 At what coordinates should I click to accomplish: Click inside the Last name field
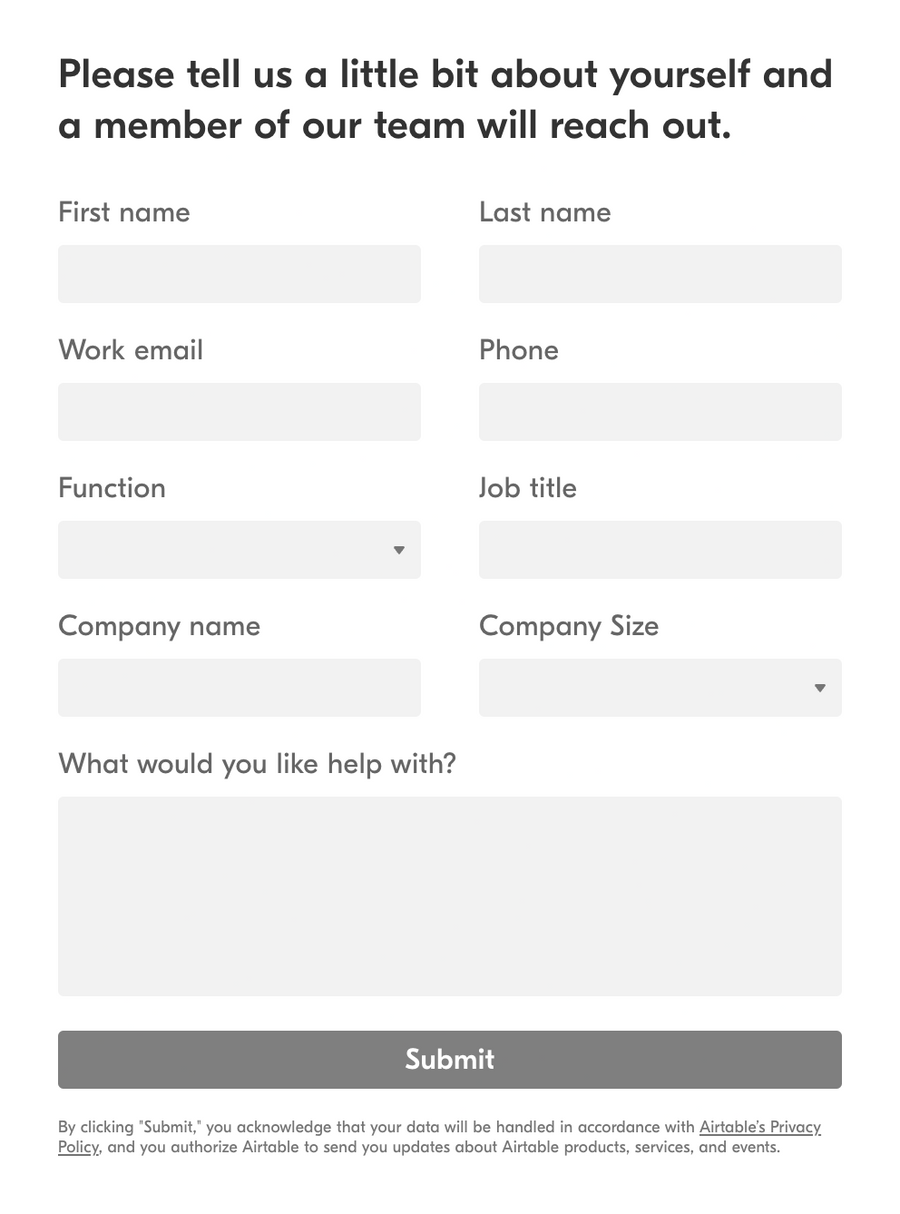point(660,274)
